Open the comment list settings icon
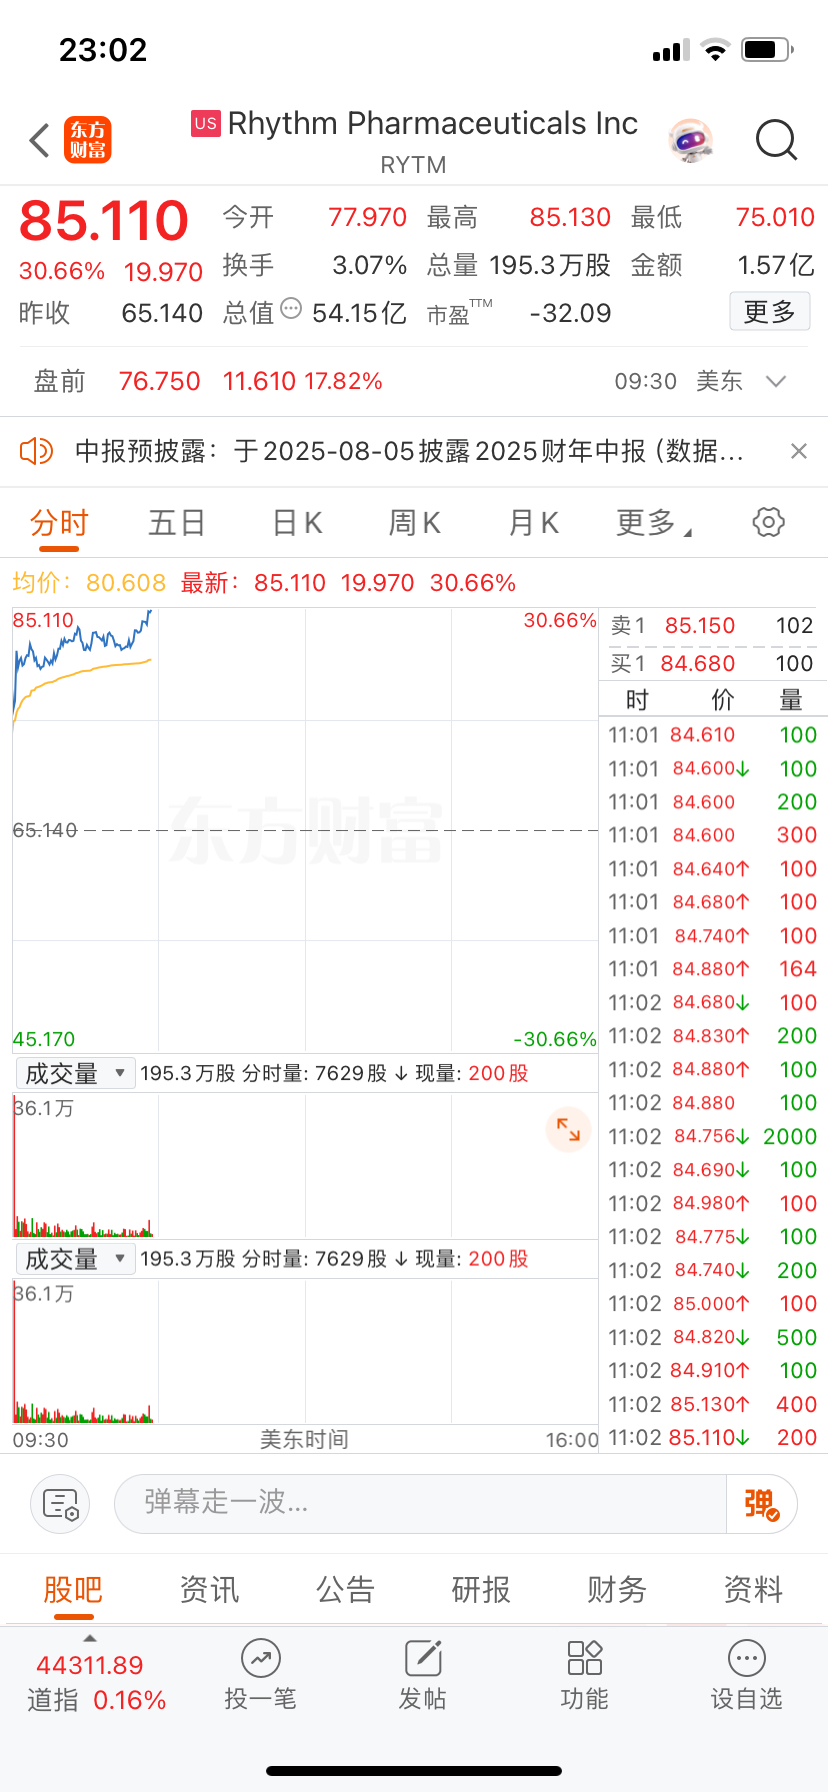The image size is (828, 1792). [60, 1503]
